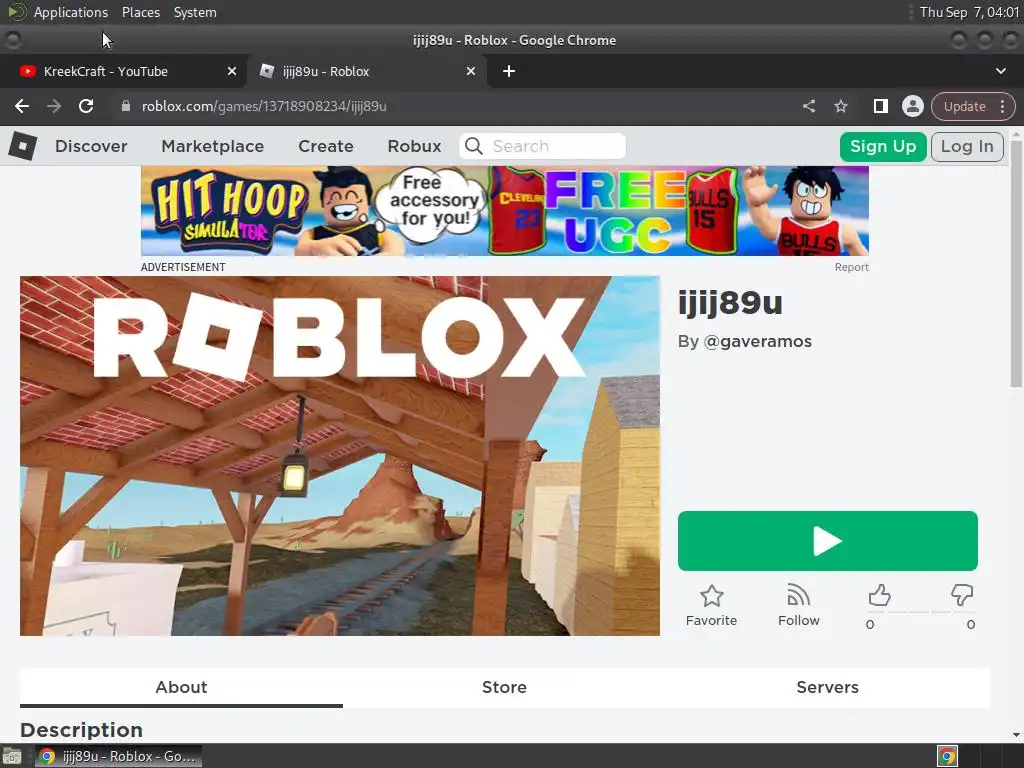Image resolution: width=1024 pixels, height=768 pixels.
Task: Click the Log In button
Action: 967,146
